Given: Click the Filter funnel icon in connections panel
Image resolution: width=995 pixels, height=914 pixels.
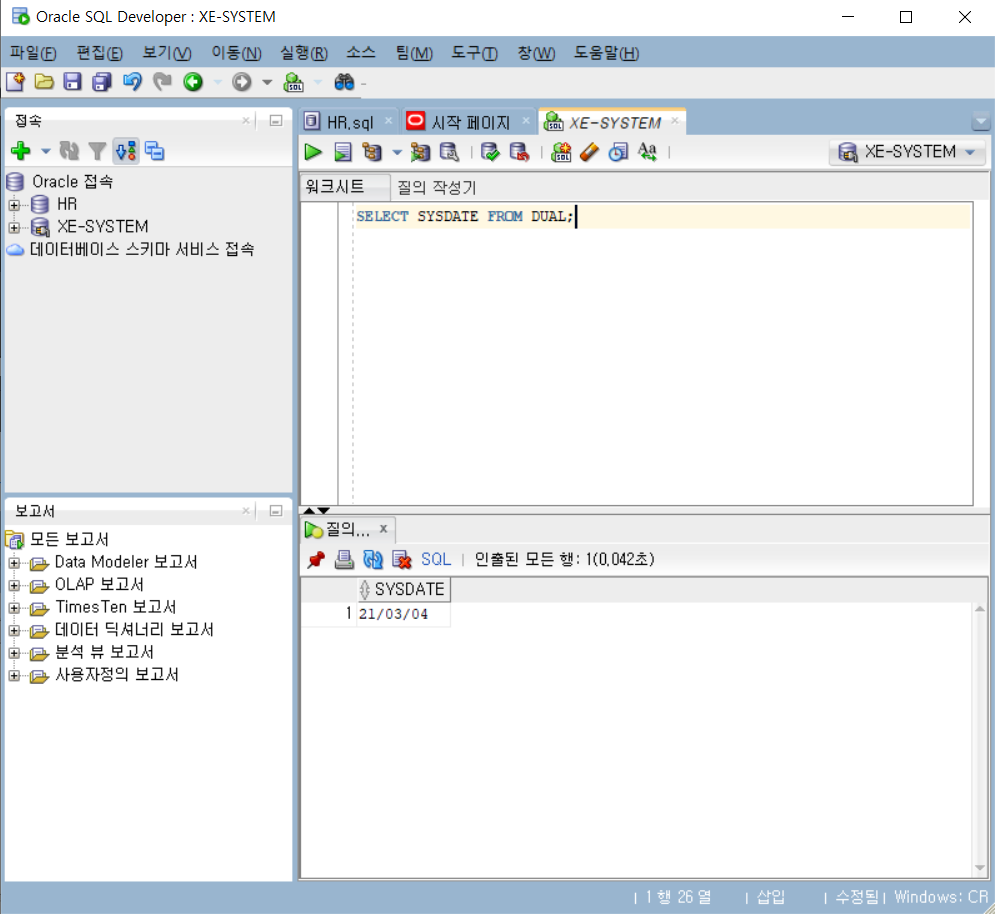Looking at the screenshot, I should [97, 151].
